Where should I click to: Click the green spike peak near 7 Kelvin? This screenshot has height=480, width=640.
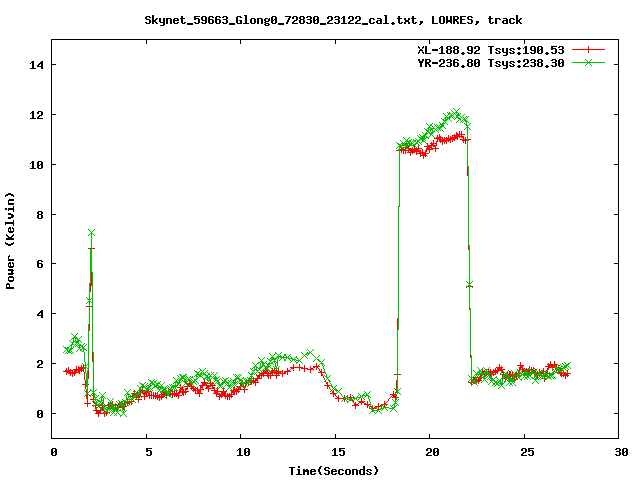[91, 232]
